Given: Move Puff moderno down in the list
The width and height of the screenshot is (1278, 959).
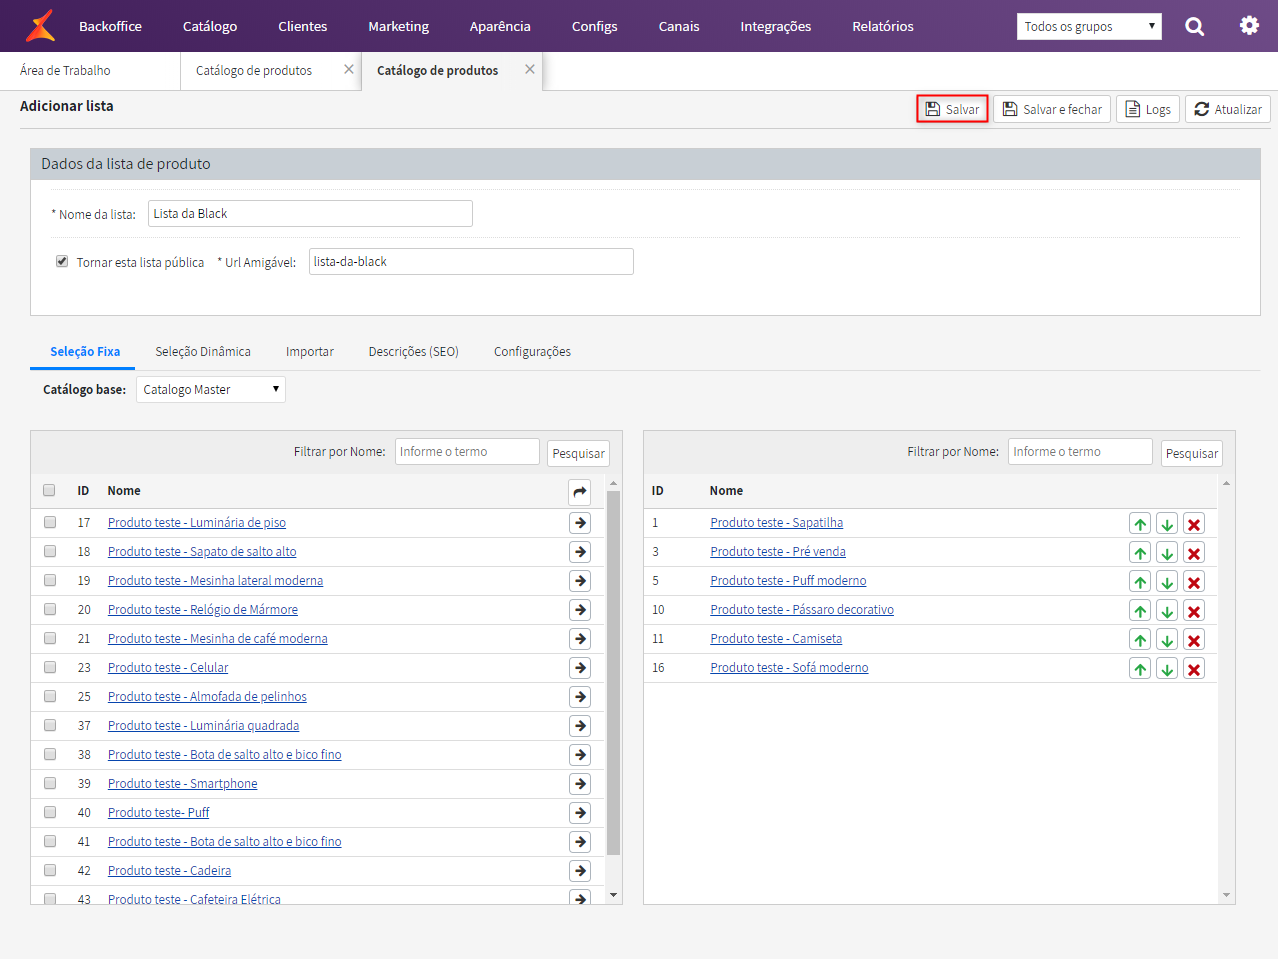Looking at the screenshot, I should (1167, 582).
